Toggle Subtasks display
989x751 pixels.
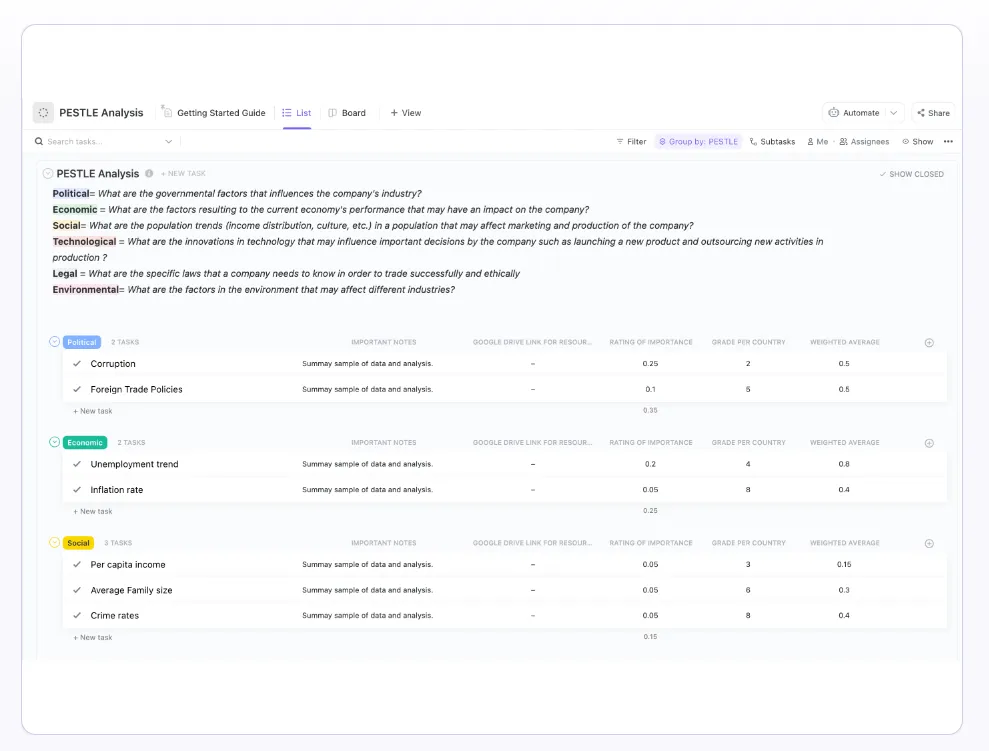(772, 141)
